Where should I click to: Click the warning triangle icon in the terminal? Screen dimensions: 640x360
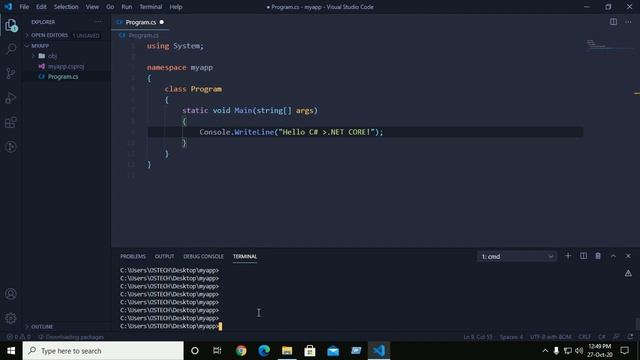628,273
